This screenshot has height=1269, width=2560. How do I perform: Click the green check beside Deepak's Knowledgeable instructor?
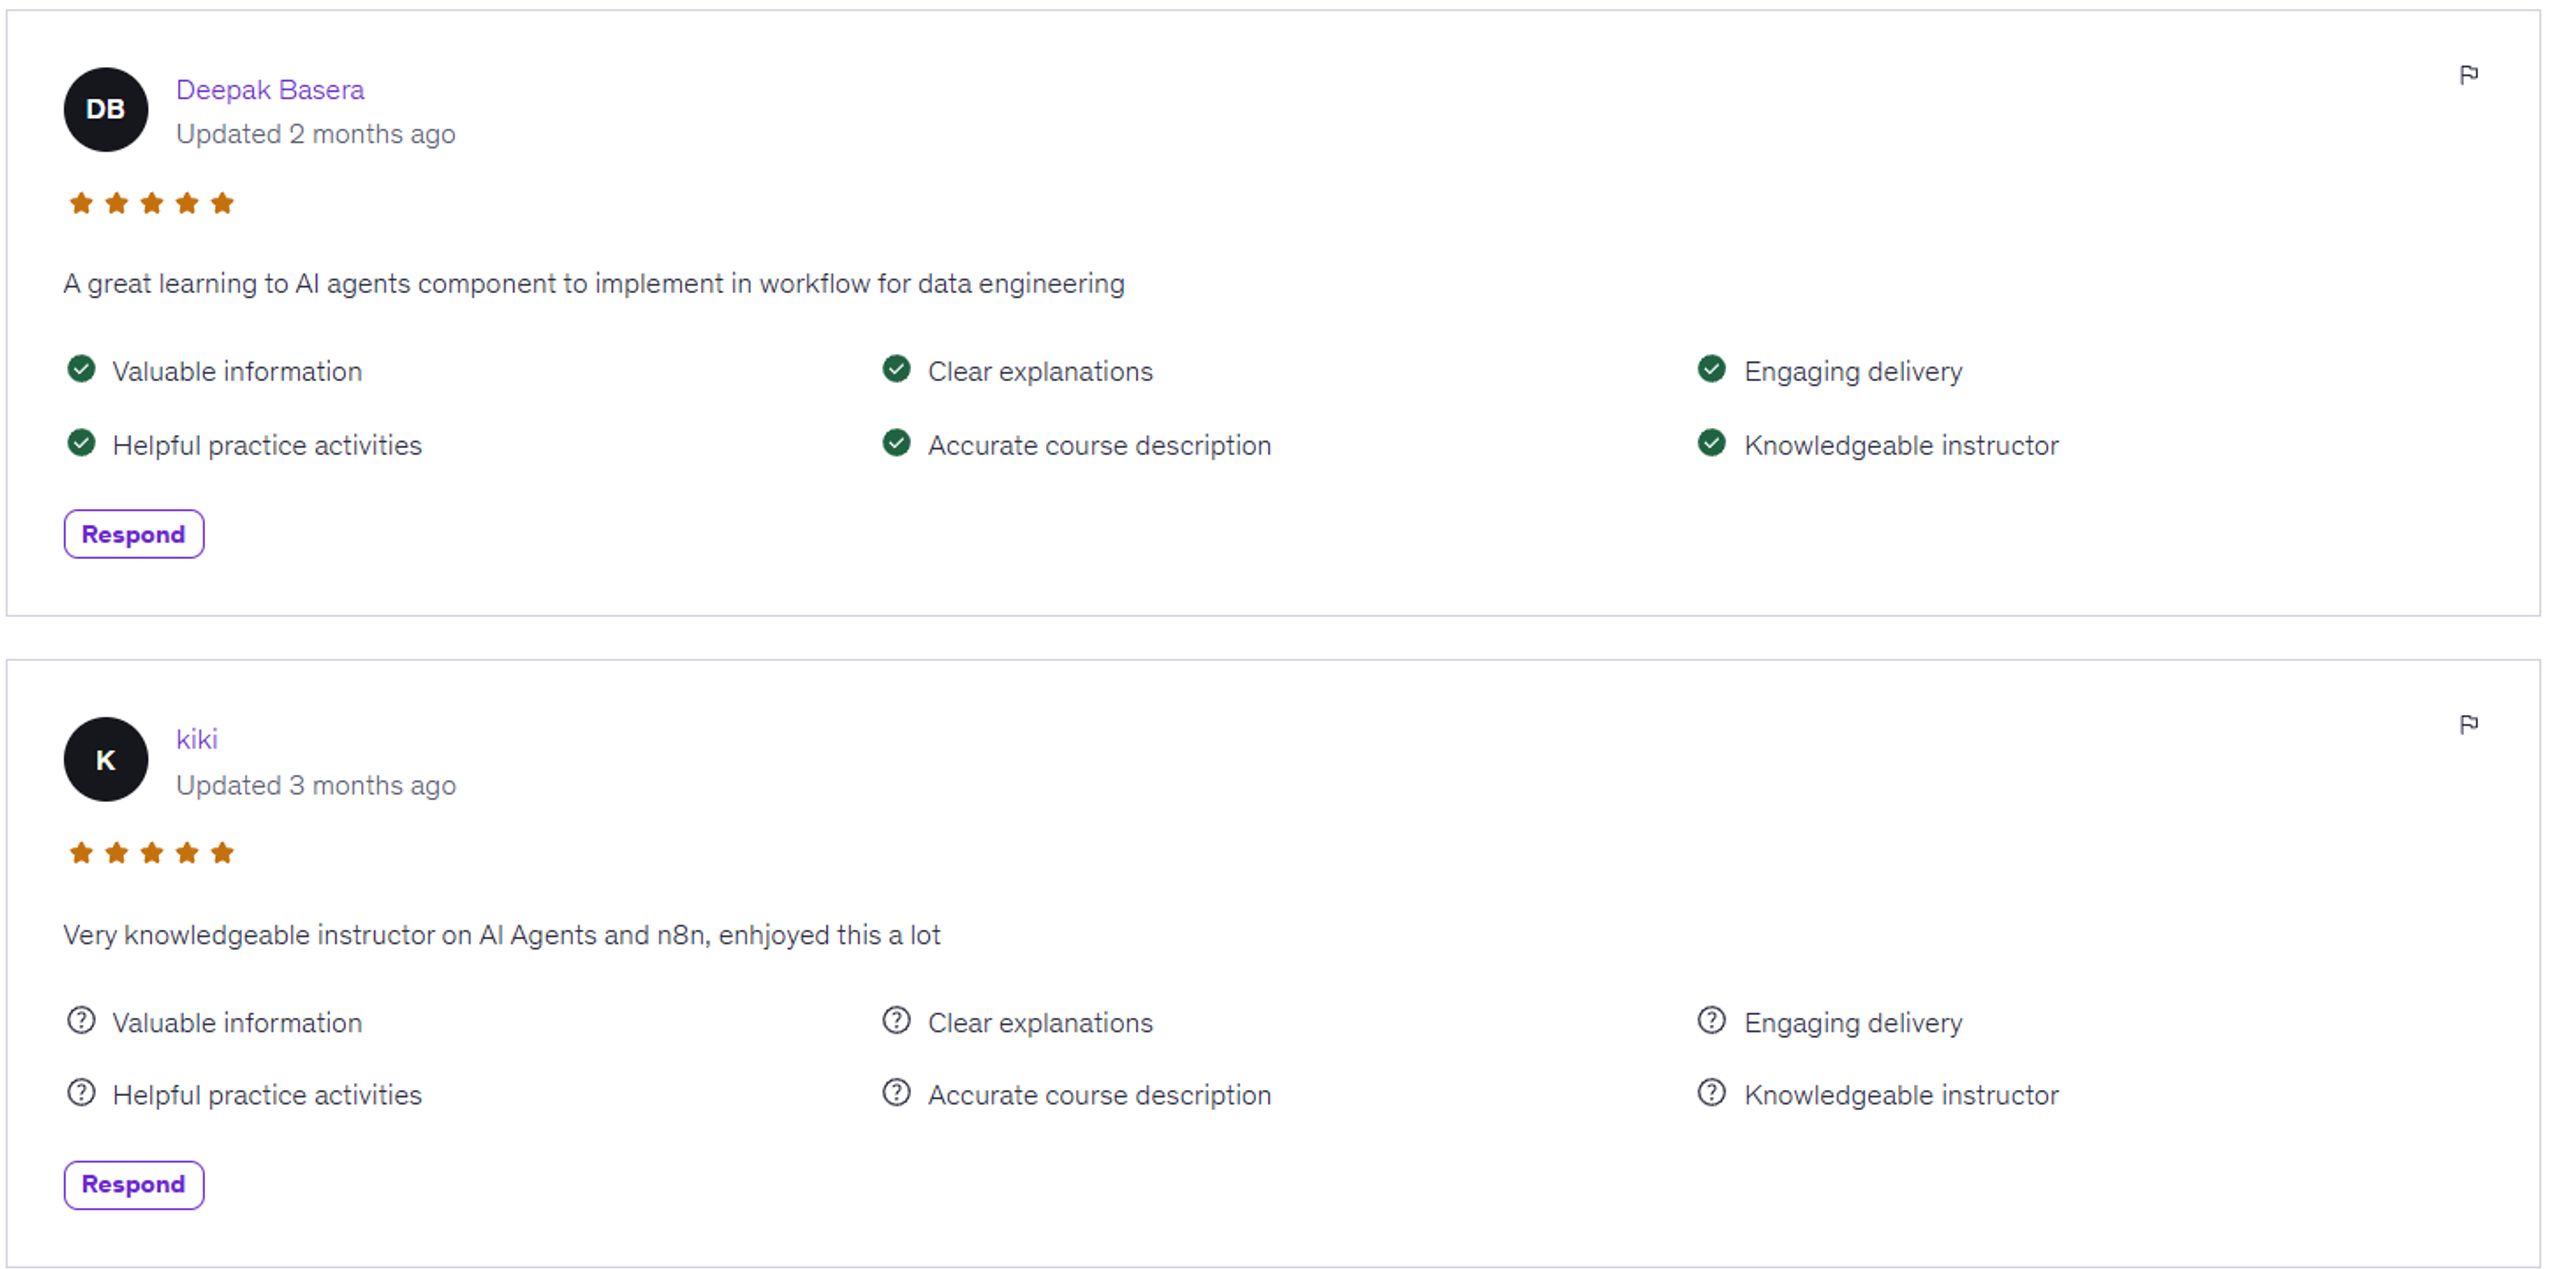(1711, 442)
